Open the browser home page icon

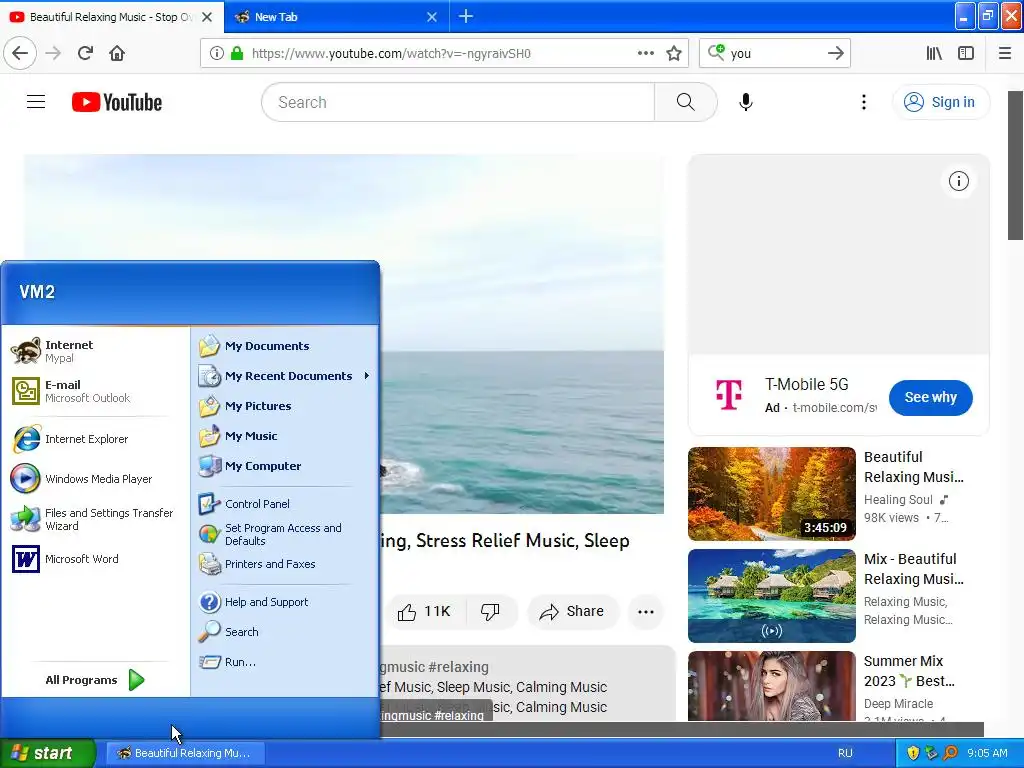[x=117, y=53]
